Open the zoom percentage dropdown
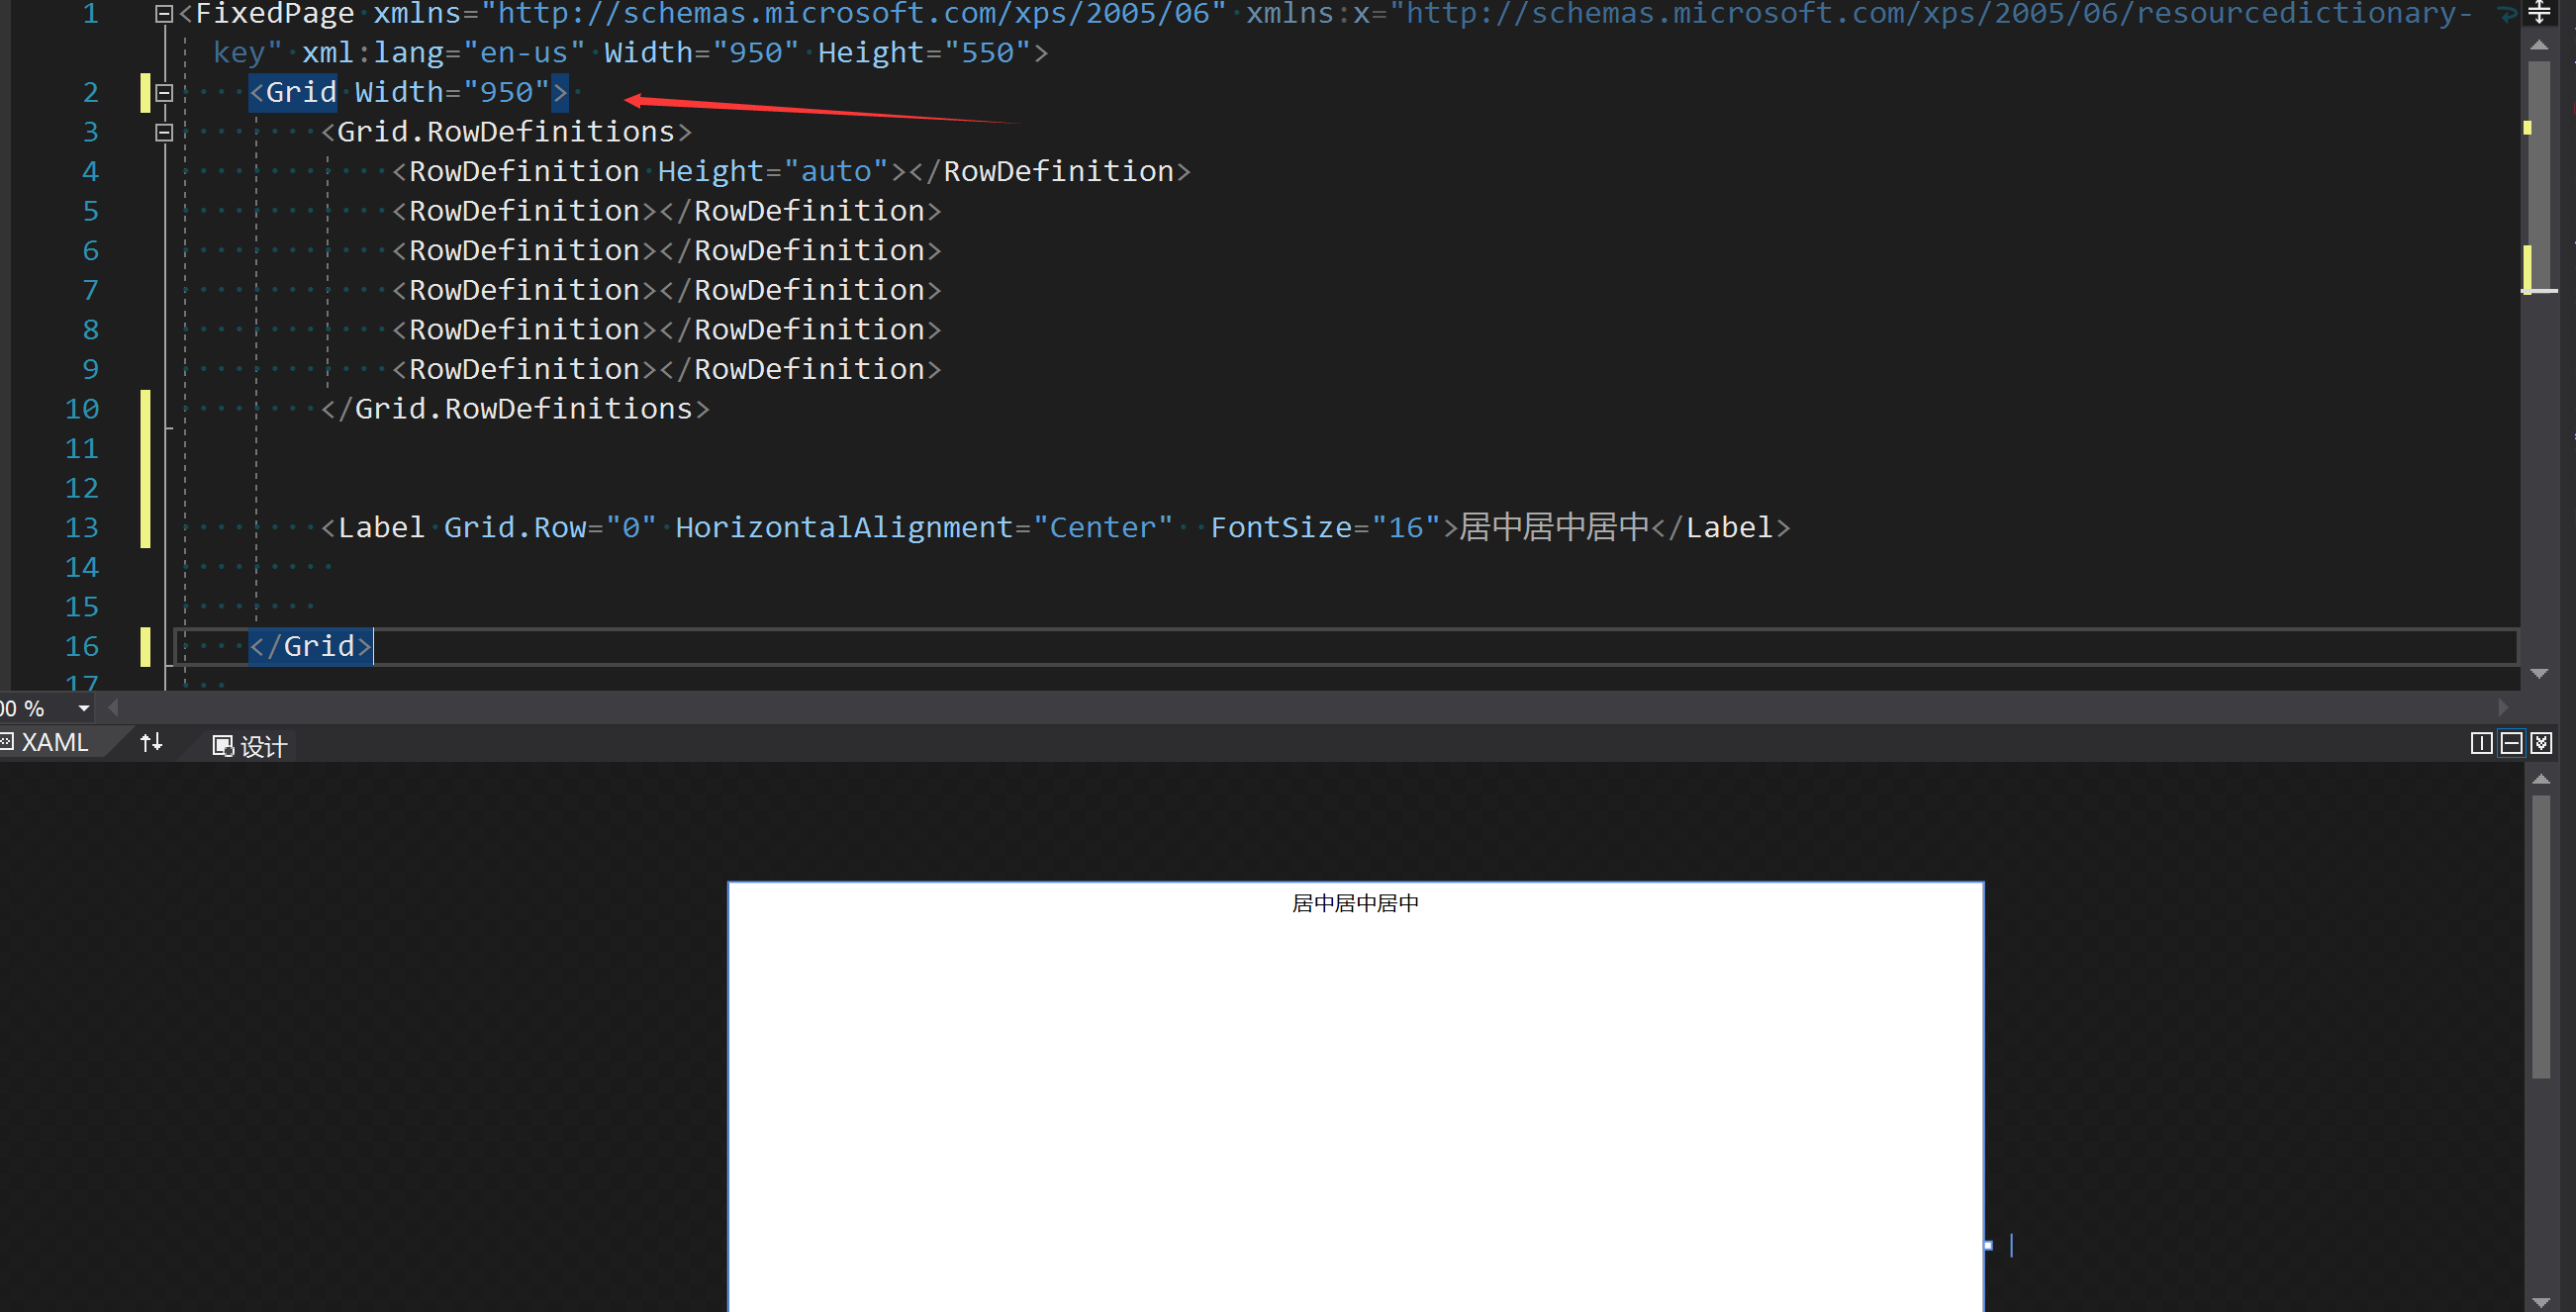 click(83, 708)
